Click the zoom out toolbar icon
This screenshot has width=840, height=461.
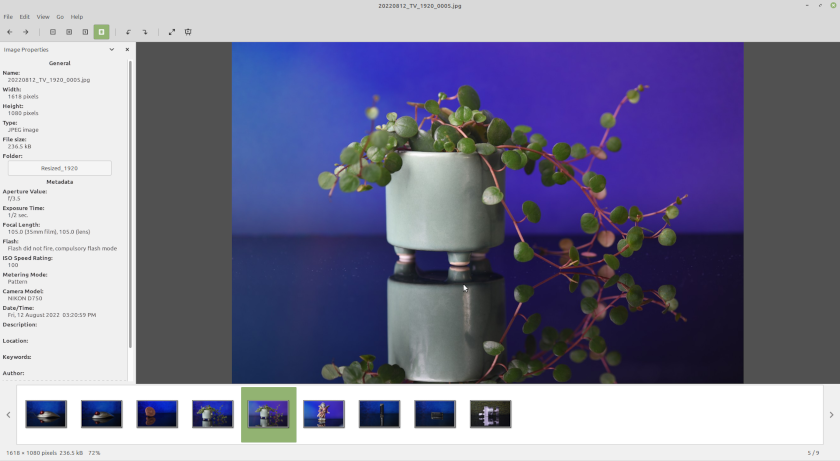69,32
